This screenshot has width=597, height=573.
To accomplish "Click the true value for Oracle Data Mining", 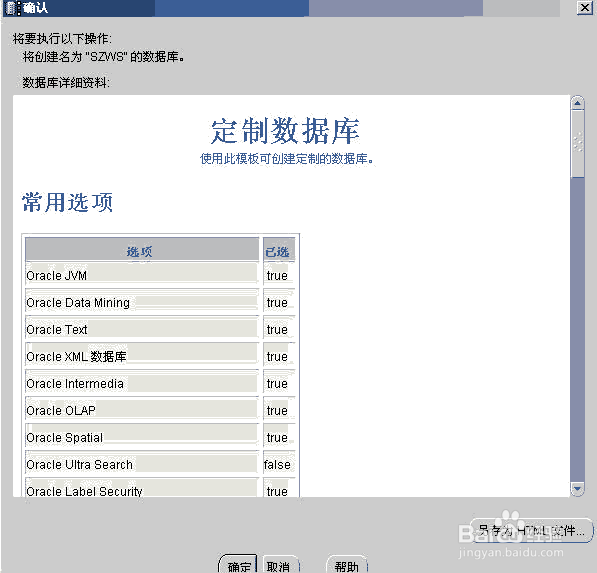I will pyautogui.click(x=277, y=302).
